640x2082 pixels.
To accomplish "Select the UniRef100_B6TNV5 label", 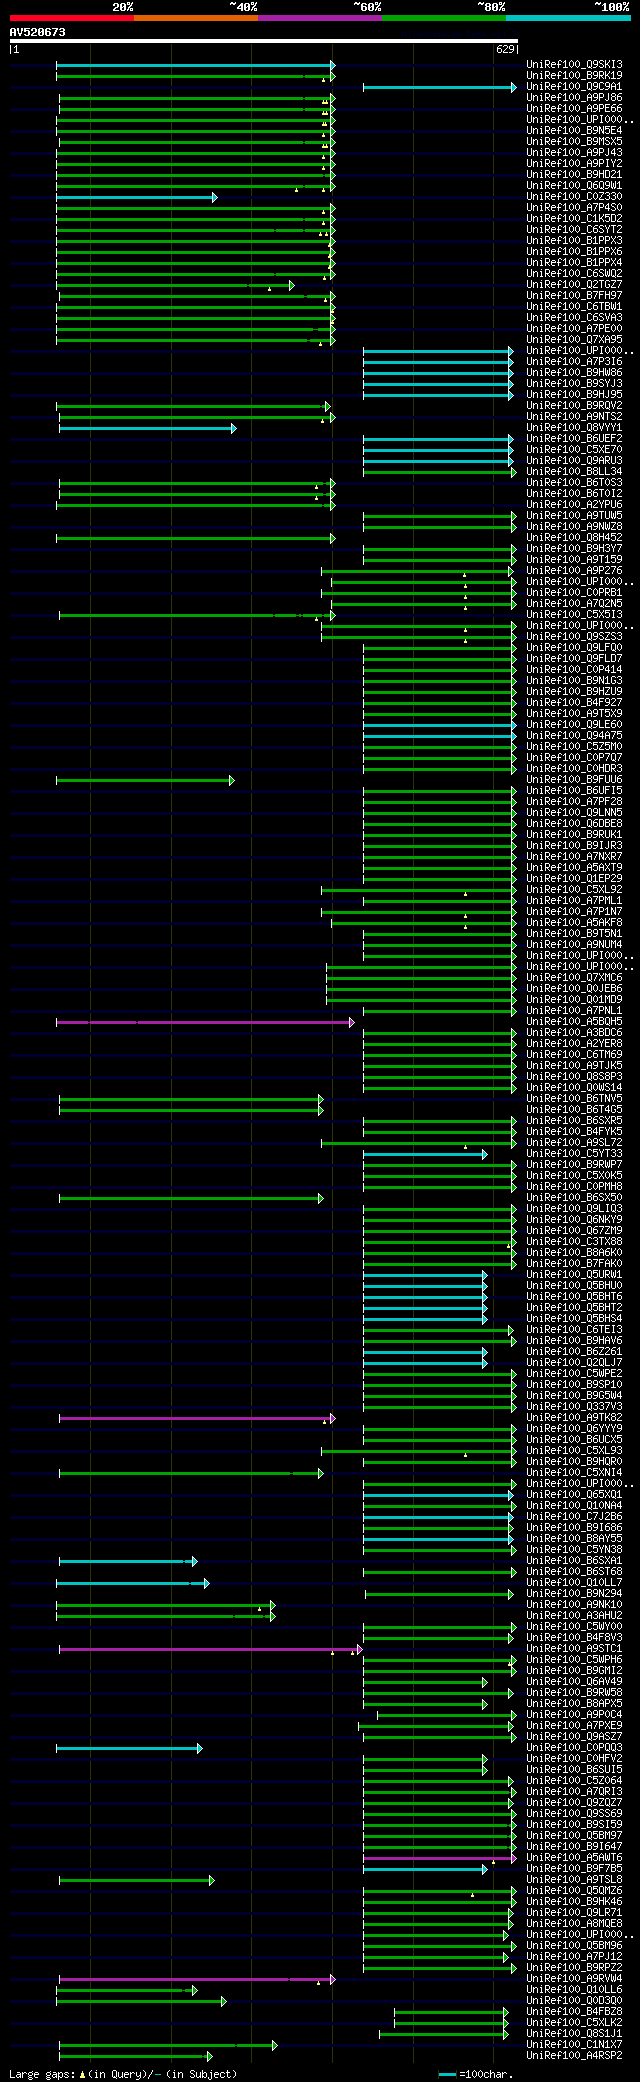I will [x=574, y=1099].
